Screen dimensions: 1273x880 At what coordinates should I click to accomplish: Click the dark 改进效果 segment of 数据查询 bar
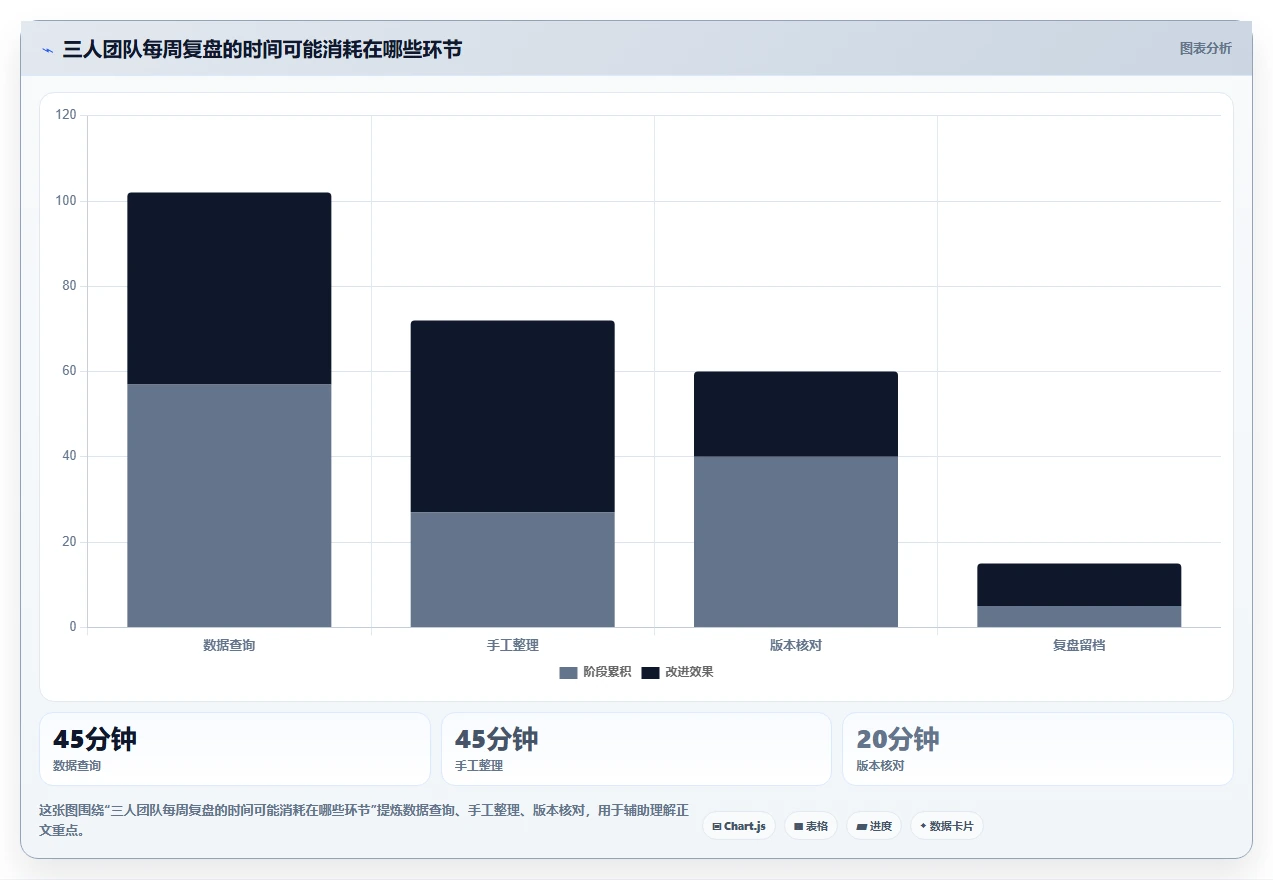tap(229, 288)
